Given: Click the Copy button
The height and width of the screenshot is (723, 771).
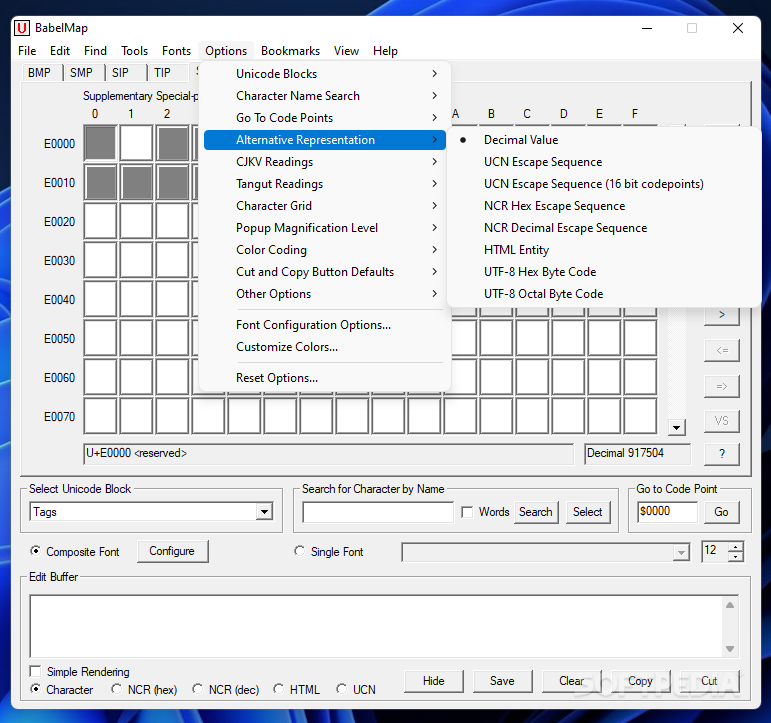Looking at the screenshot, I should point(640,681).
